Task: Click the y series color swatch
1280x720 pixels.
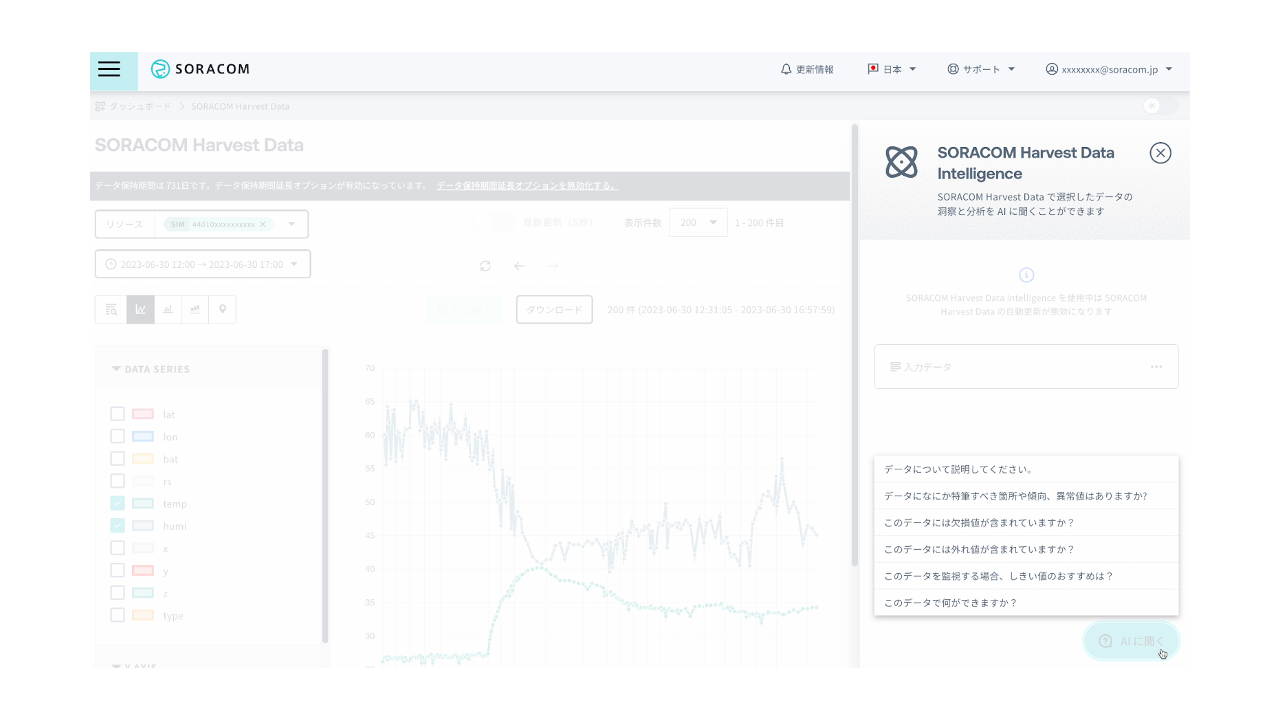Action: tap(143, 570)
